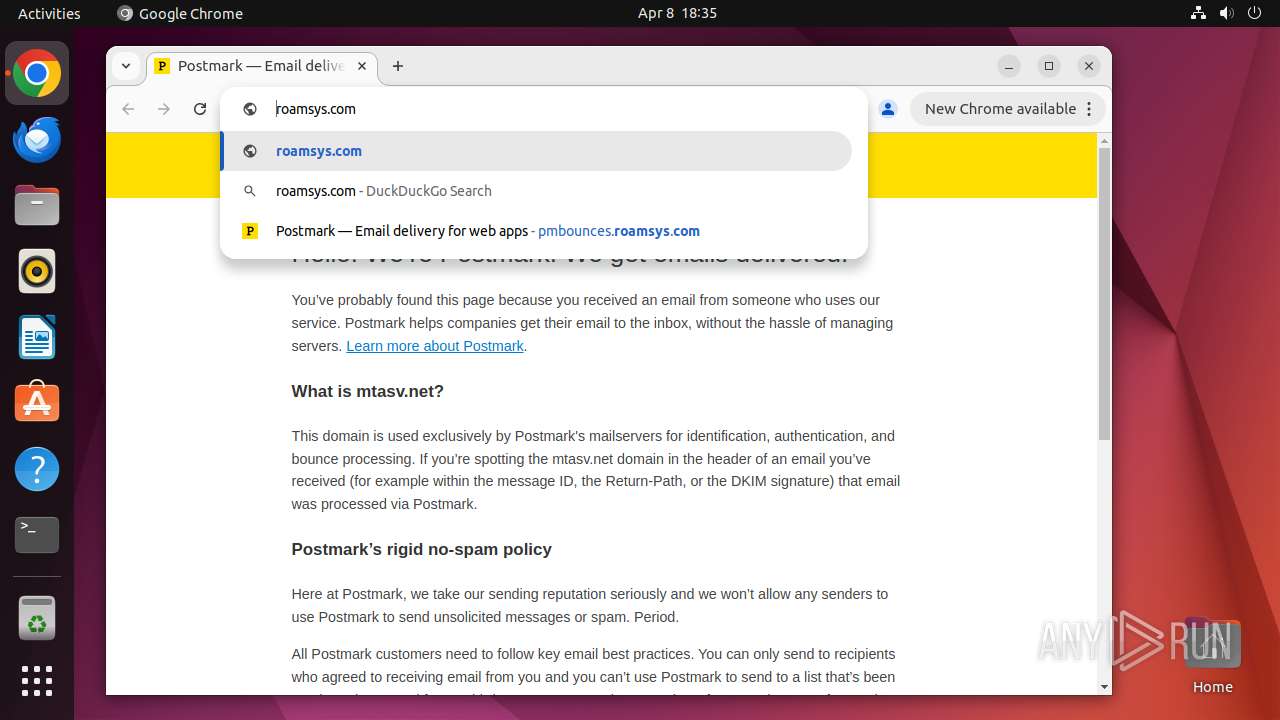Reload the current page

(x=200, y=109)
